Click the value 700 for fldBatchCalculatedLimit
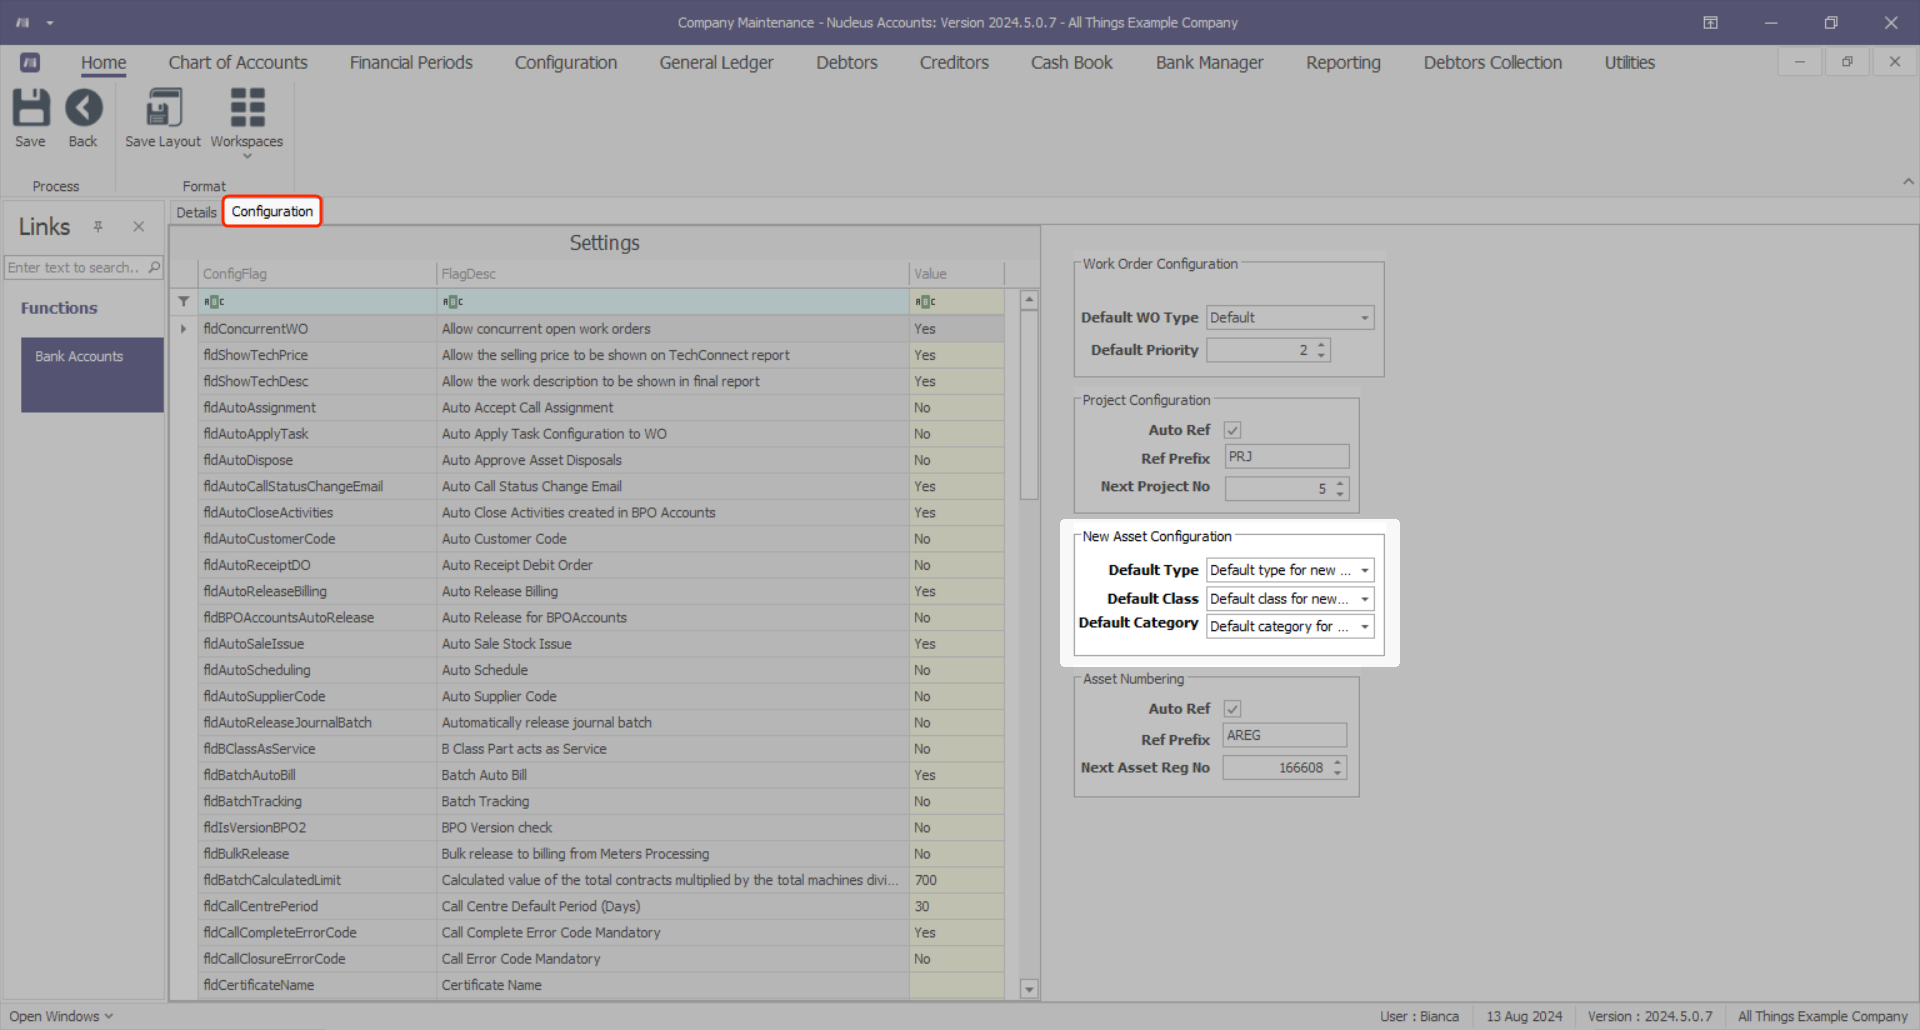 (x=956, y=880)
